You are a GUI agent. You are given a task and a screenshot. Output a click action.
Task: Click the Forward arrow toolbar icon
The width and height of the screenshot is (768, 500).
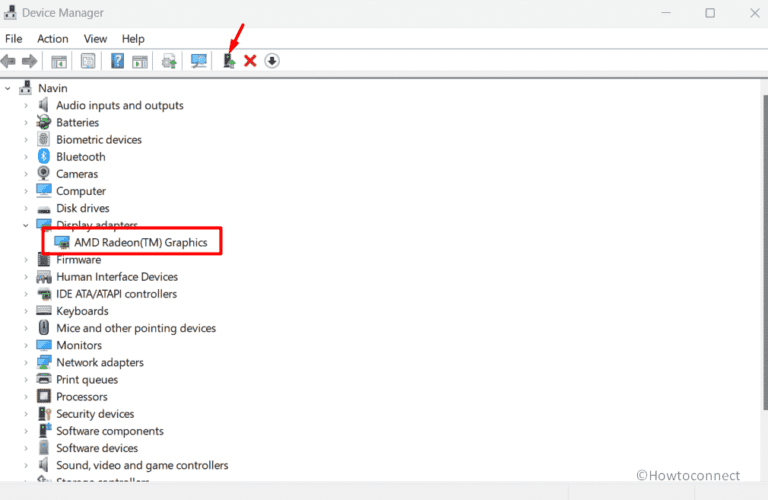(x=29, y=61)
